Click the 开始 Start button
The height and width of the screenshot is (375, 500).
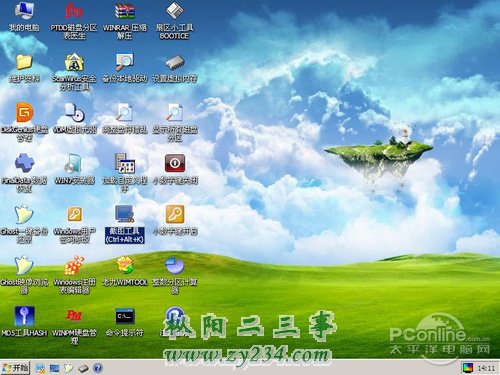coord(15,368)
